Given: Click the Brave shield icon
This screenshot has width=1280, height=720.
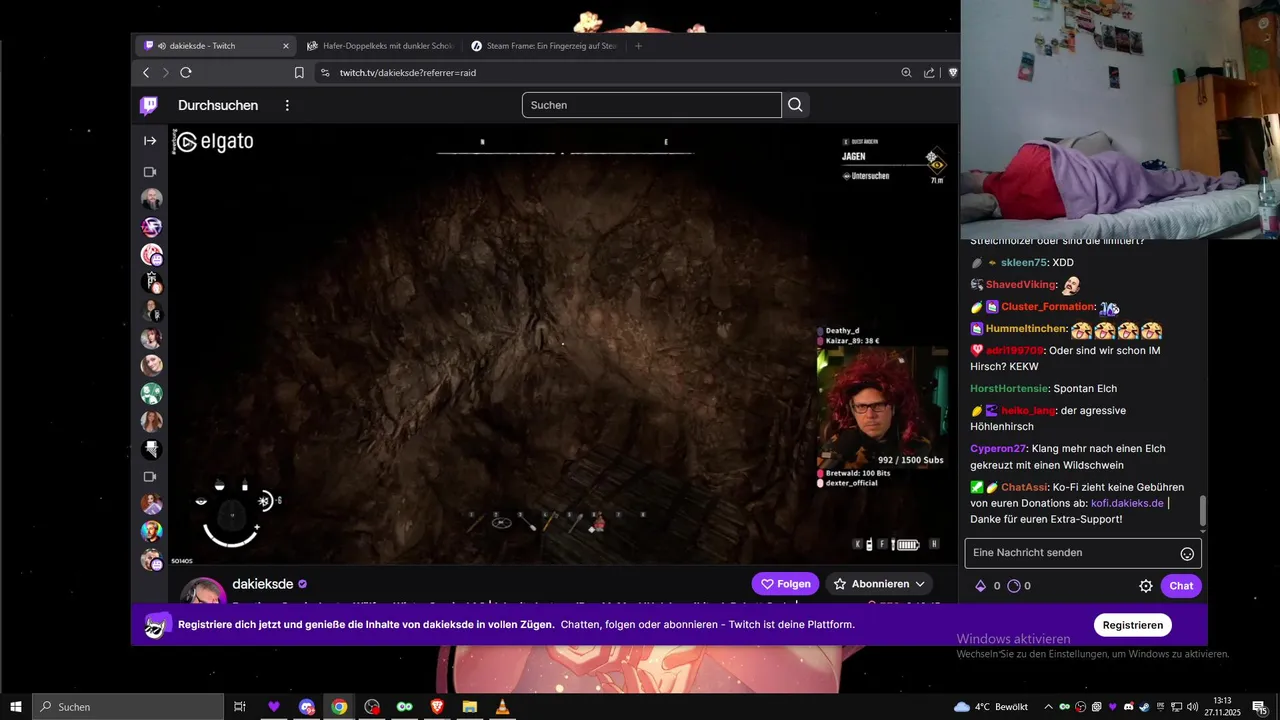Looking at the screenshot, I should pyautogui.click(x=953, y=73).
